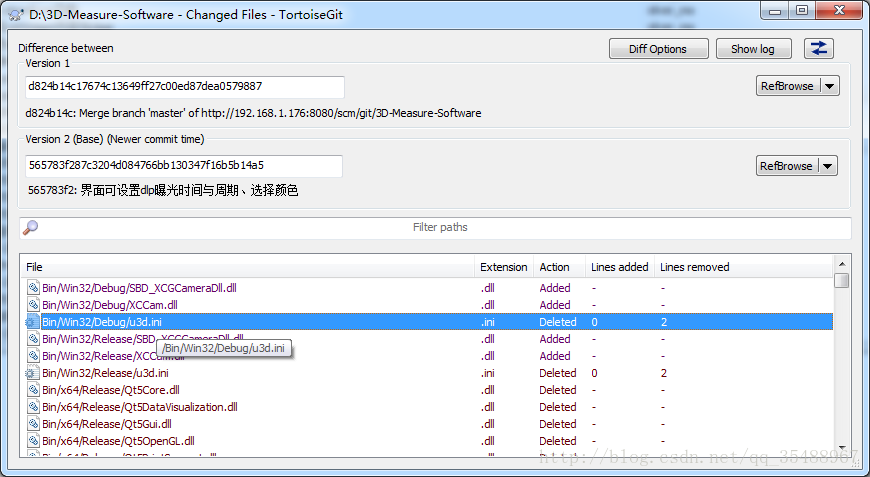Close the Changed Files window
Viewport: 870px width, 477px height.
tap(839, 11)
